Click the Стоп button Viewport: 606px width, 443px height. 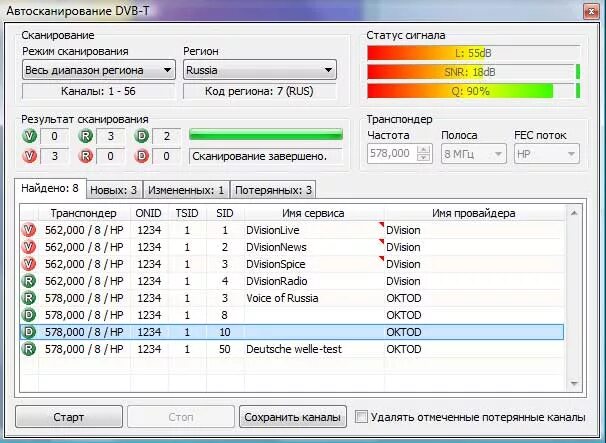[x=180, y=417]
